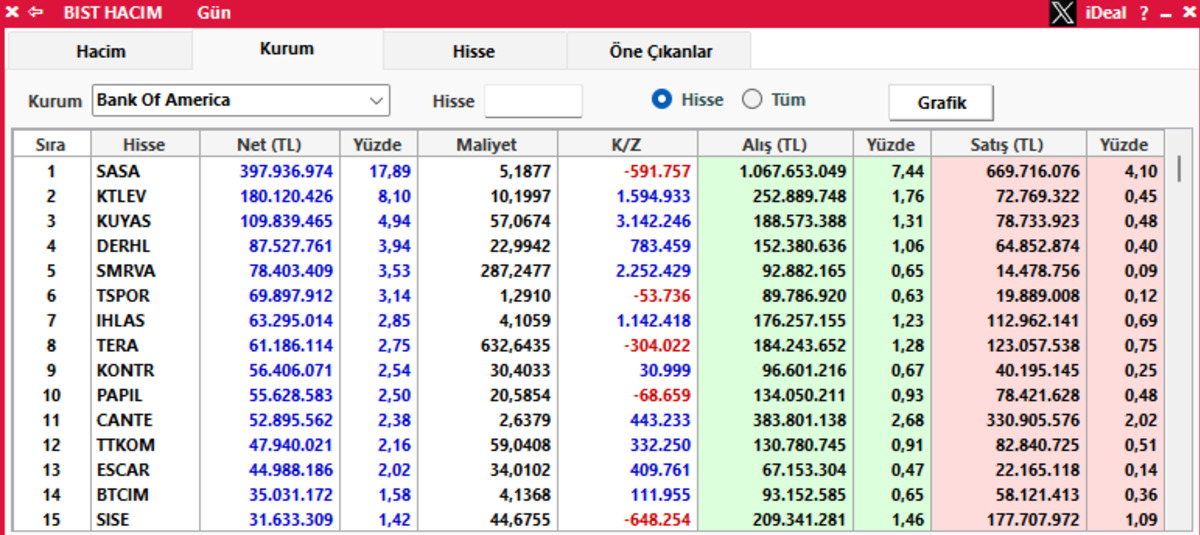Sort by the Satış (TL) column header
The height and width of the screenshot is (535, 1200).
click(1008, 145)
